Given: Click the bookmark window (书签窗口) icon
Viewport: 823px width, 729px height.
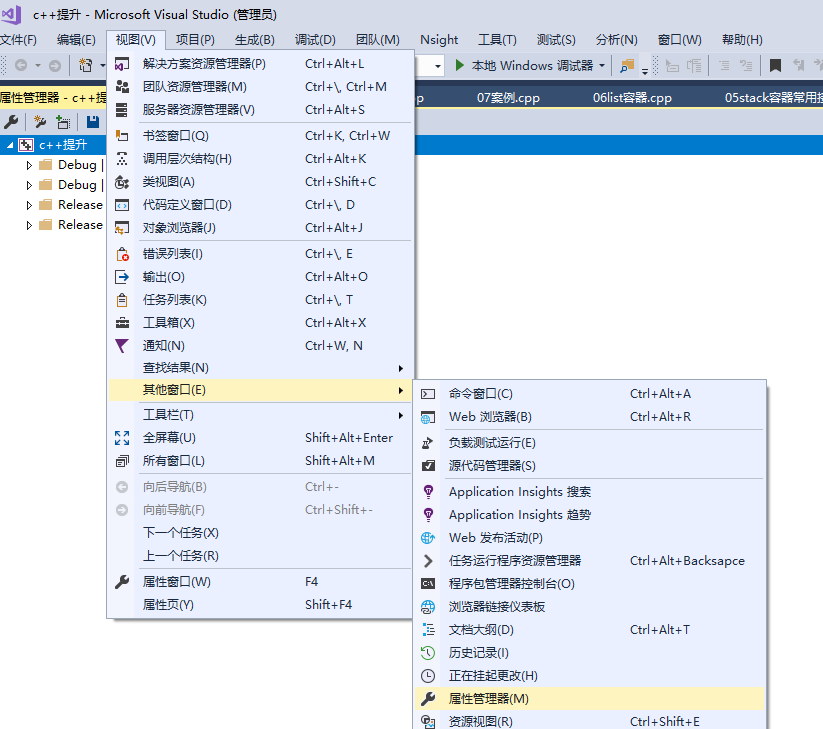Looking at the screenshot, I should tap(122, 136).
